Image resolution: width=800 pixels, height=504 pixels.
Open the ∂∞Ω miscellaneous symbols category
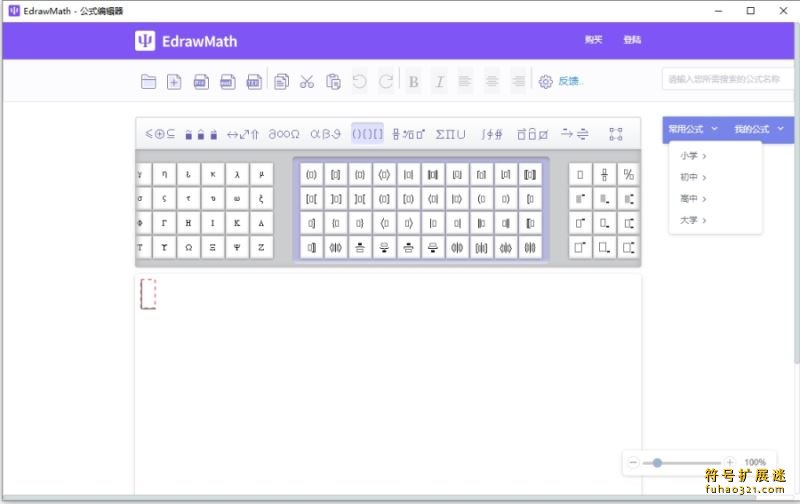click(x=284, y=134)
